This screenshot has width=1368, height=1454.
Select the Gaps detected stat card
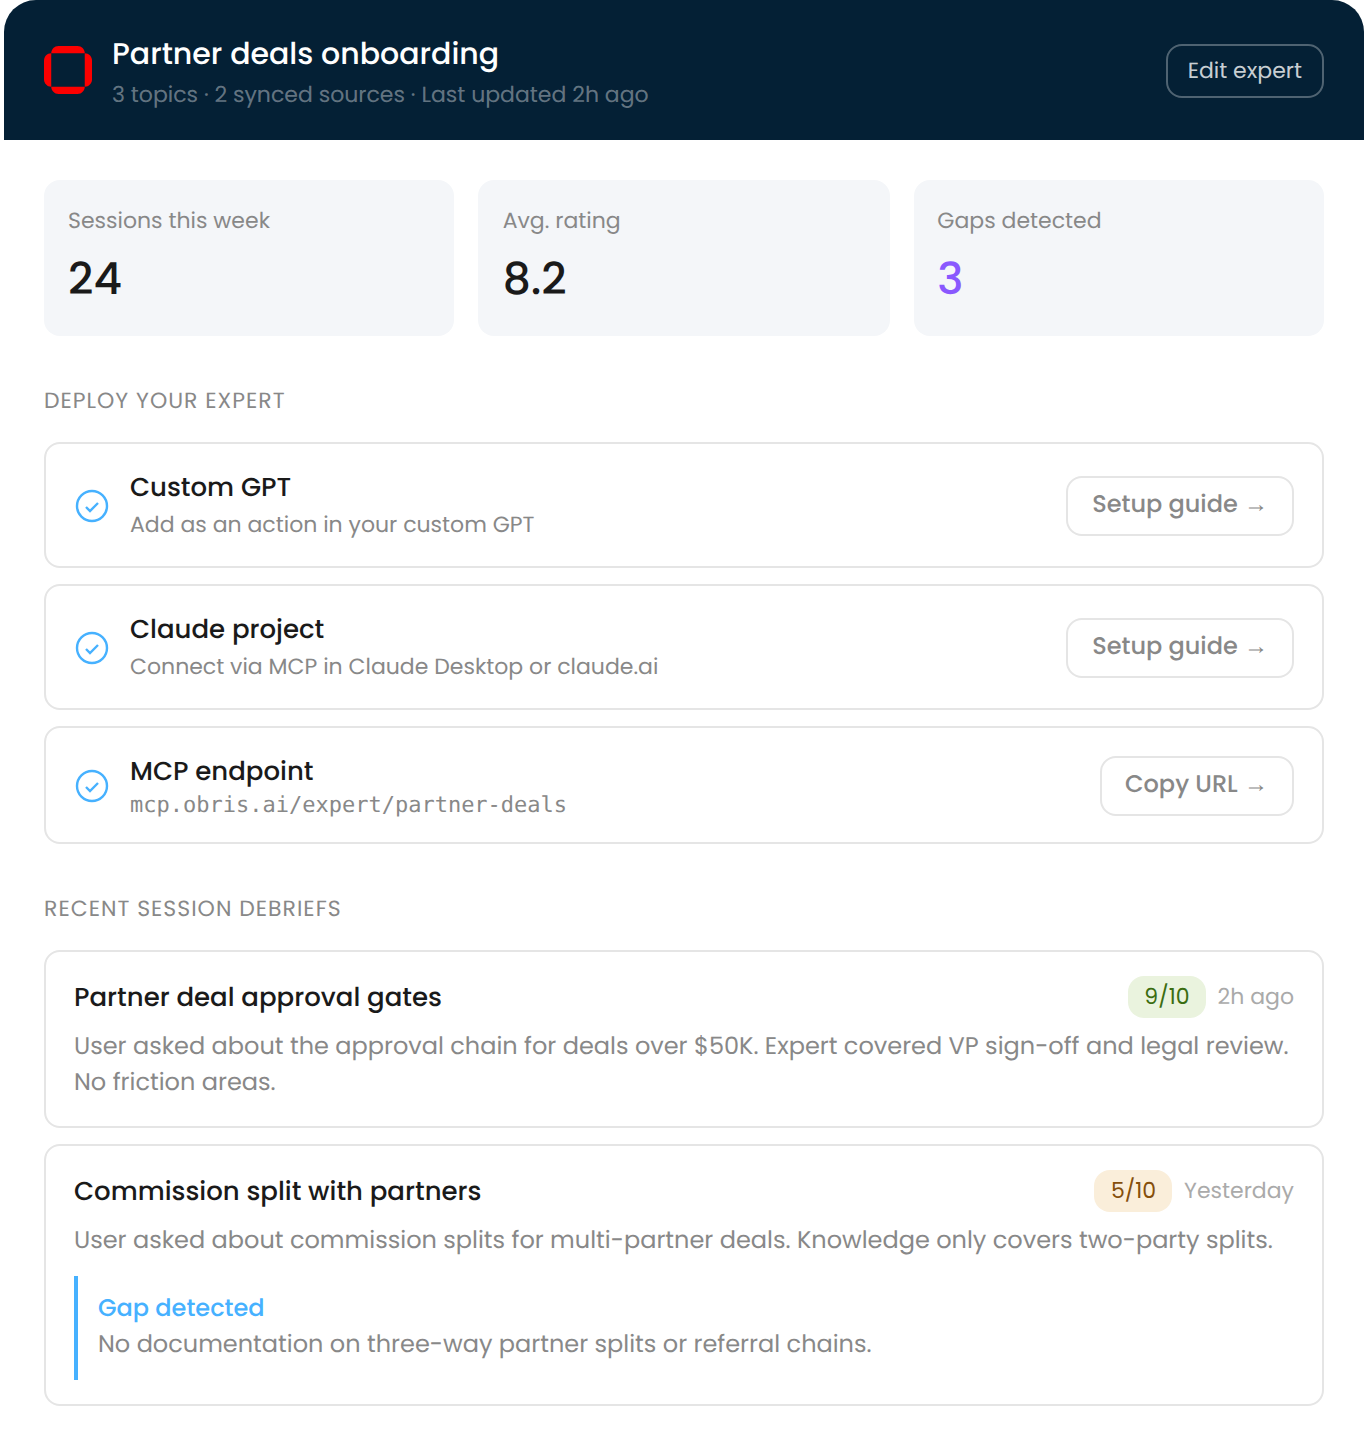1118,257
